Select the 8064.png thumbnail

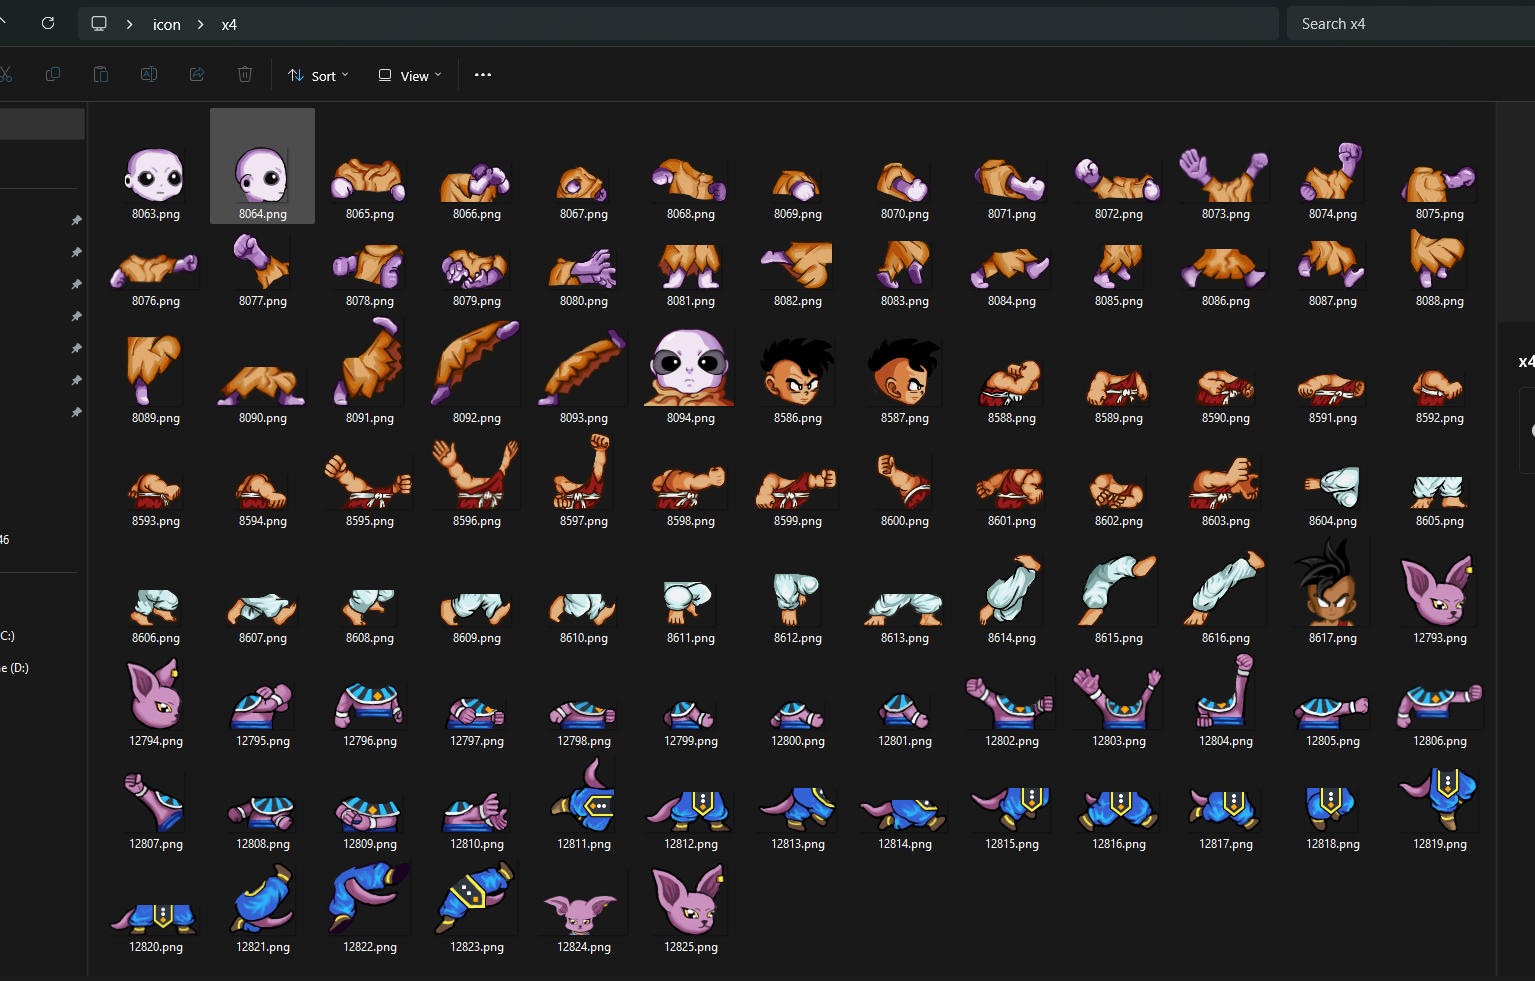(x=262, y=175)
